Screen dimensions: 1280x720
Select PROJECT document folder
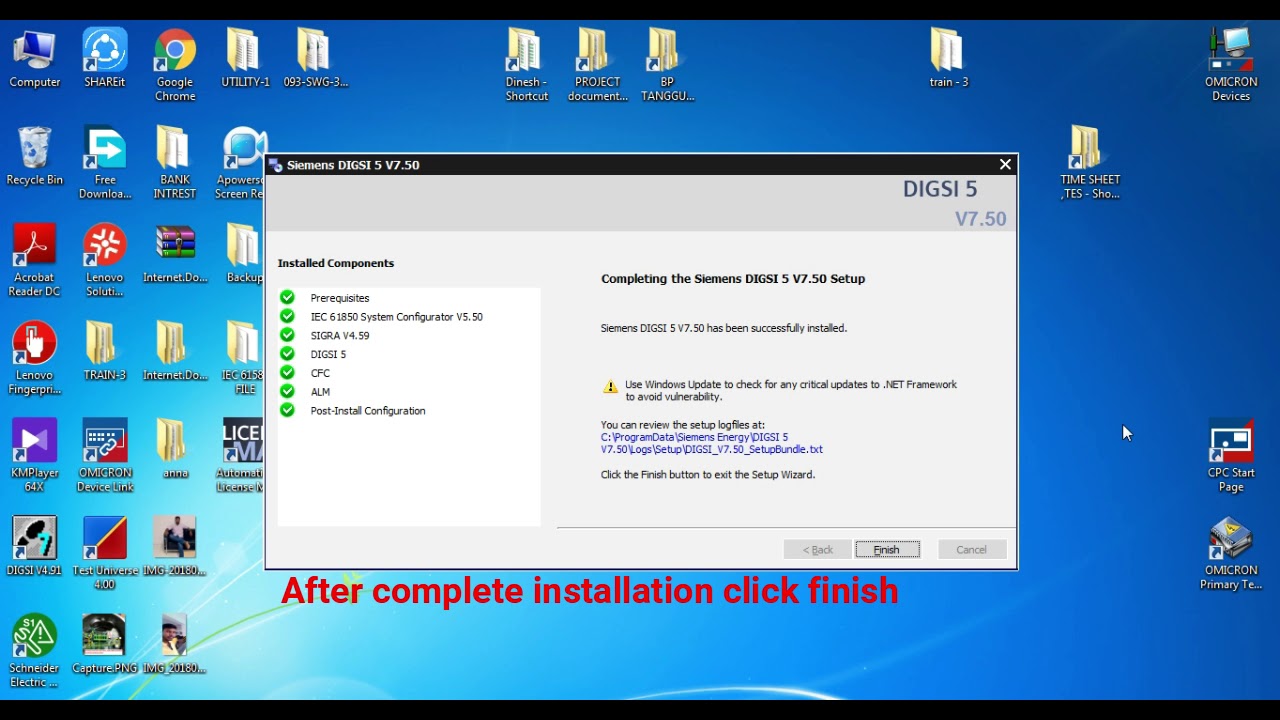tap(597, 66)
